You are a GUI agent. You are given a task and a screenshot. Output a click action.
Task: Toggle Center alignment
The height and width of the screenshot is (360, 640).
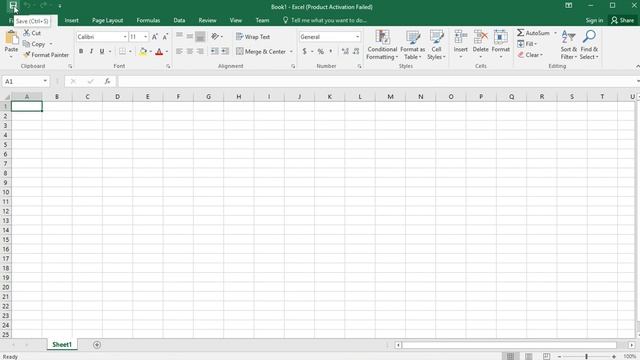(x=190, y=51)
